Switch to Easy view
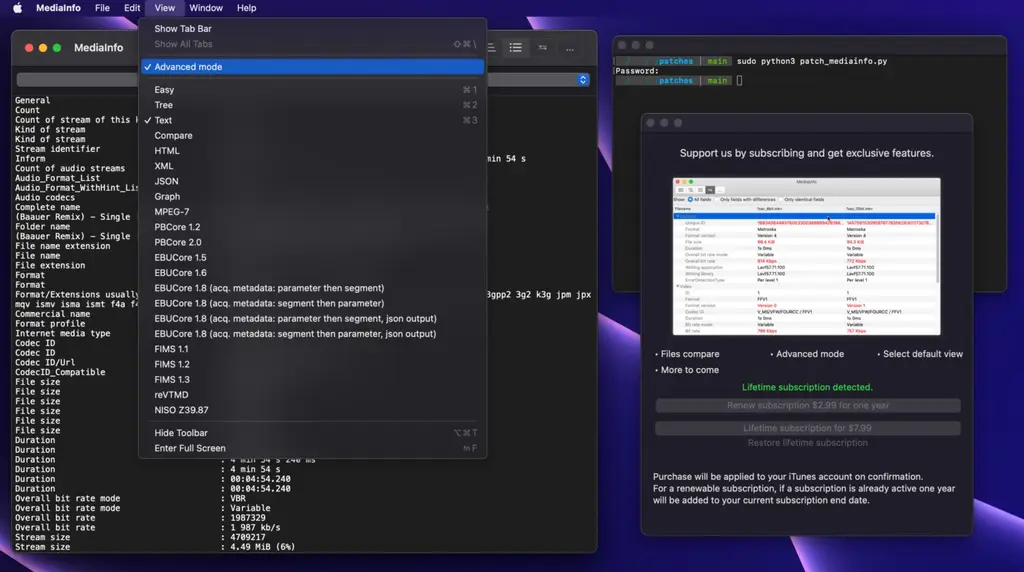The image size is (1024, 572). 312,89
